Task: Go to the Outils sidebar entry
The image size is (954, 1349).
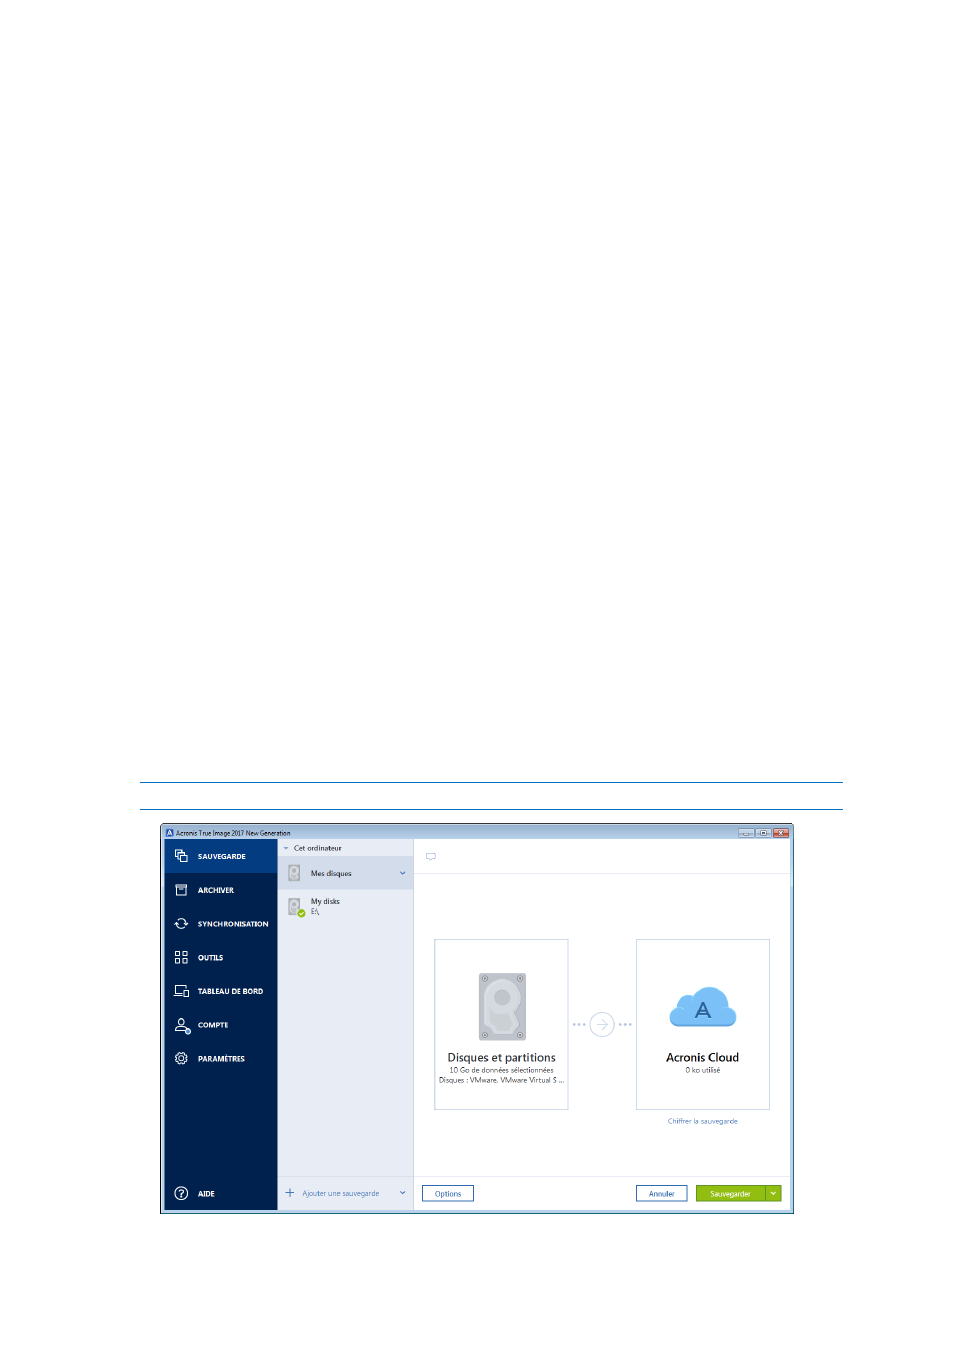Action: [x=221, y=958]
